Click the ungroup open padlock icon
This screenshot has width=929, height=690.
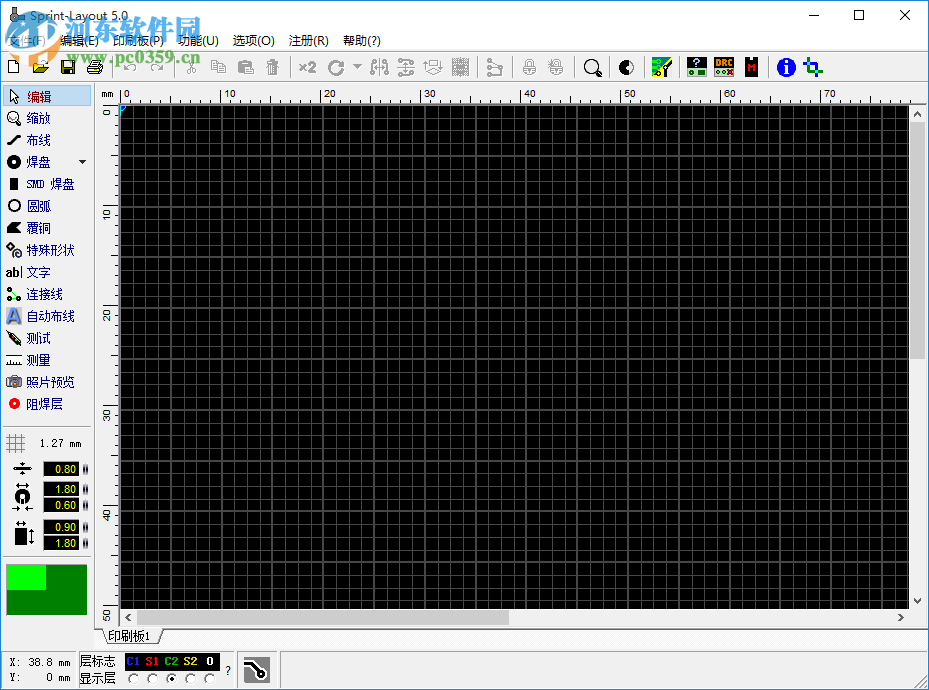click(555, 67)
